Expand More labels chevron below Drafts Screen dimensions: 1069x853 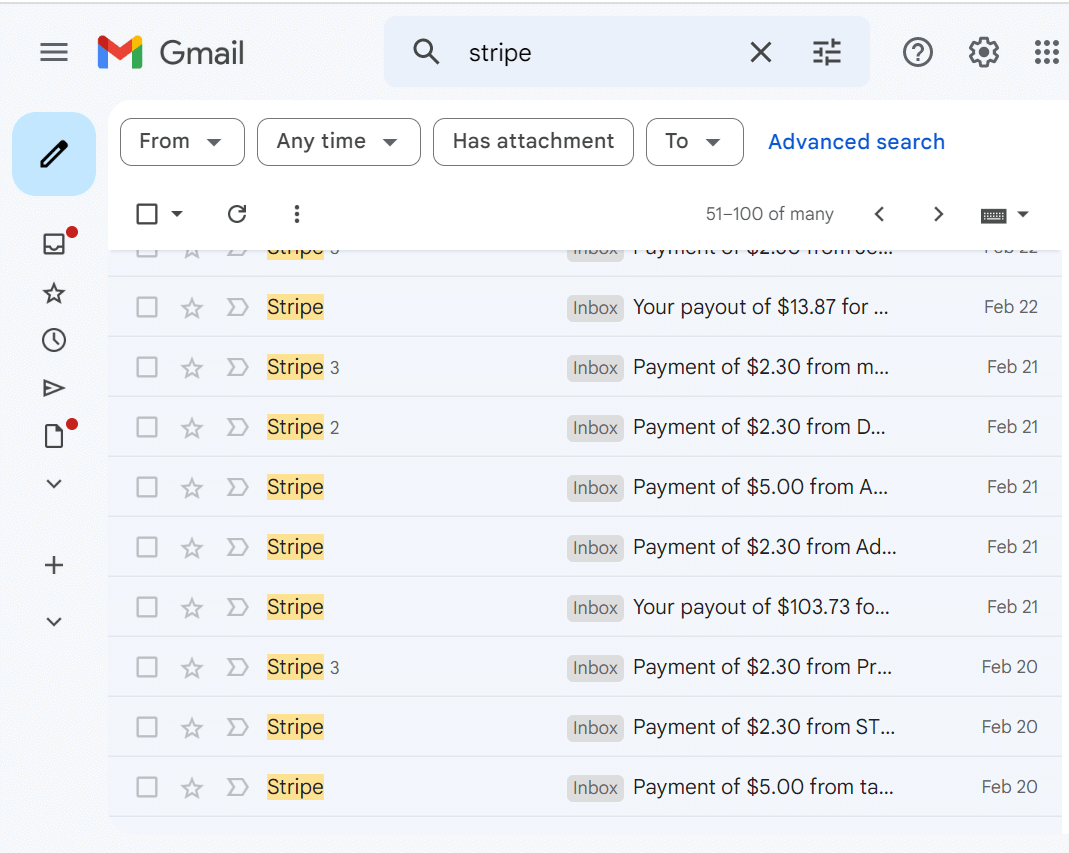pyautogui.click(x=54, y=483)
